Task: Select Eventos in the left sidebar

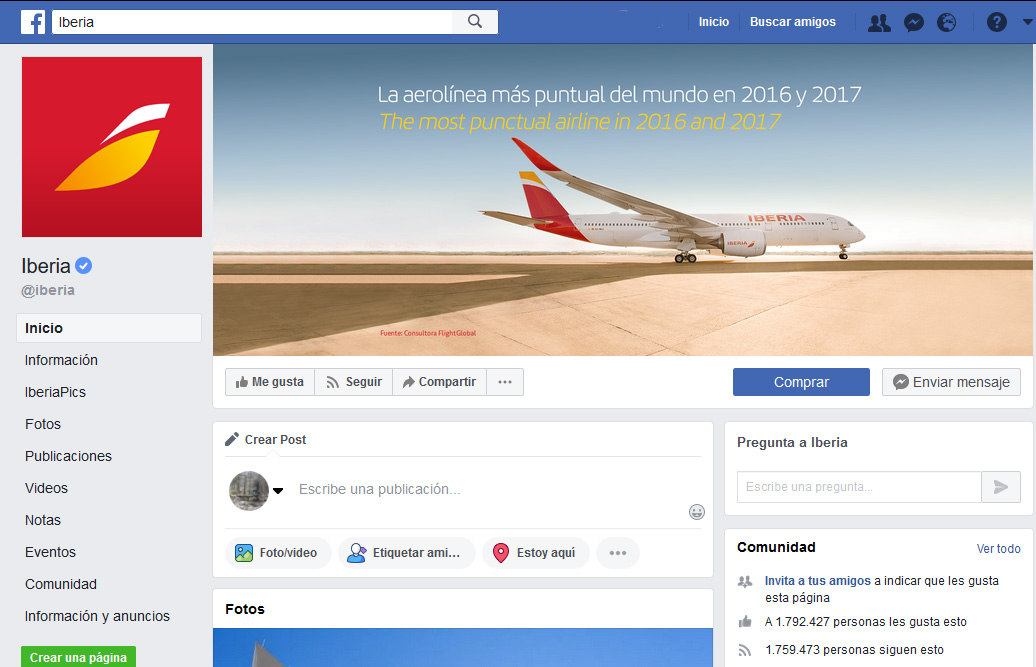Action: coord(50,552)
